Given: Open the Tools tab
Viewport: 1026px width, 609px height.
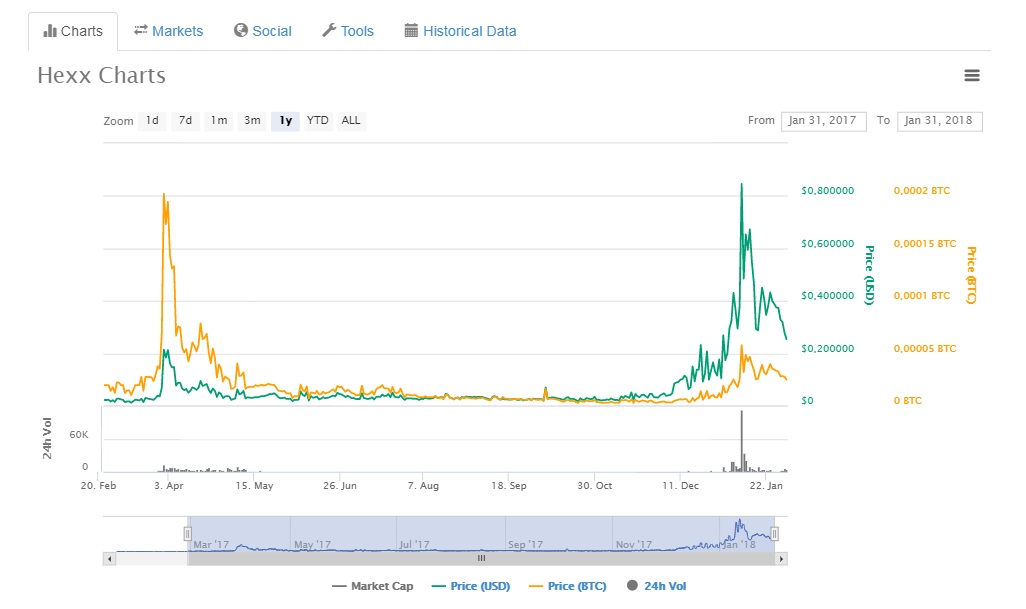Looking at the screenshot, I should pos(348,31).
